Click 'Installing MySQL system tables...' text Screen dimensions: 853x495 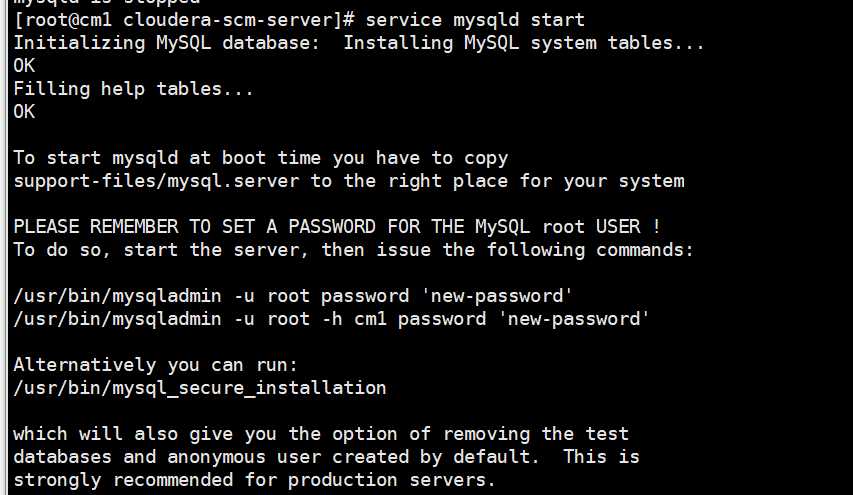[524, 44]
